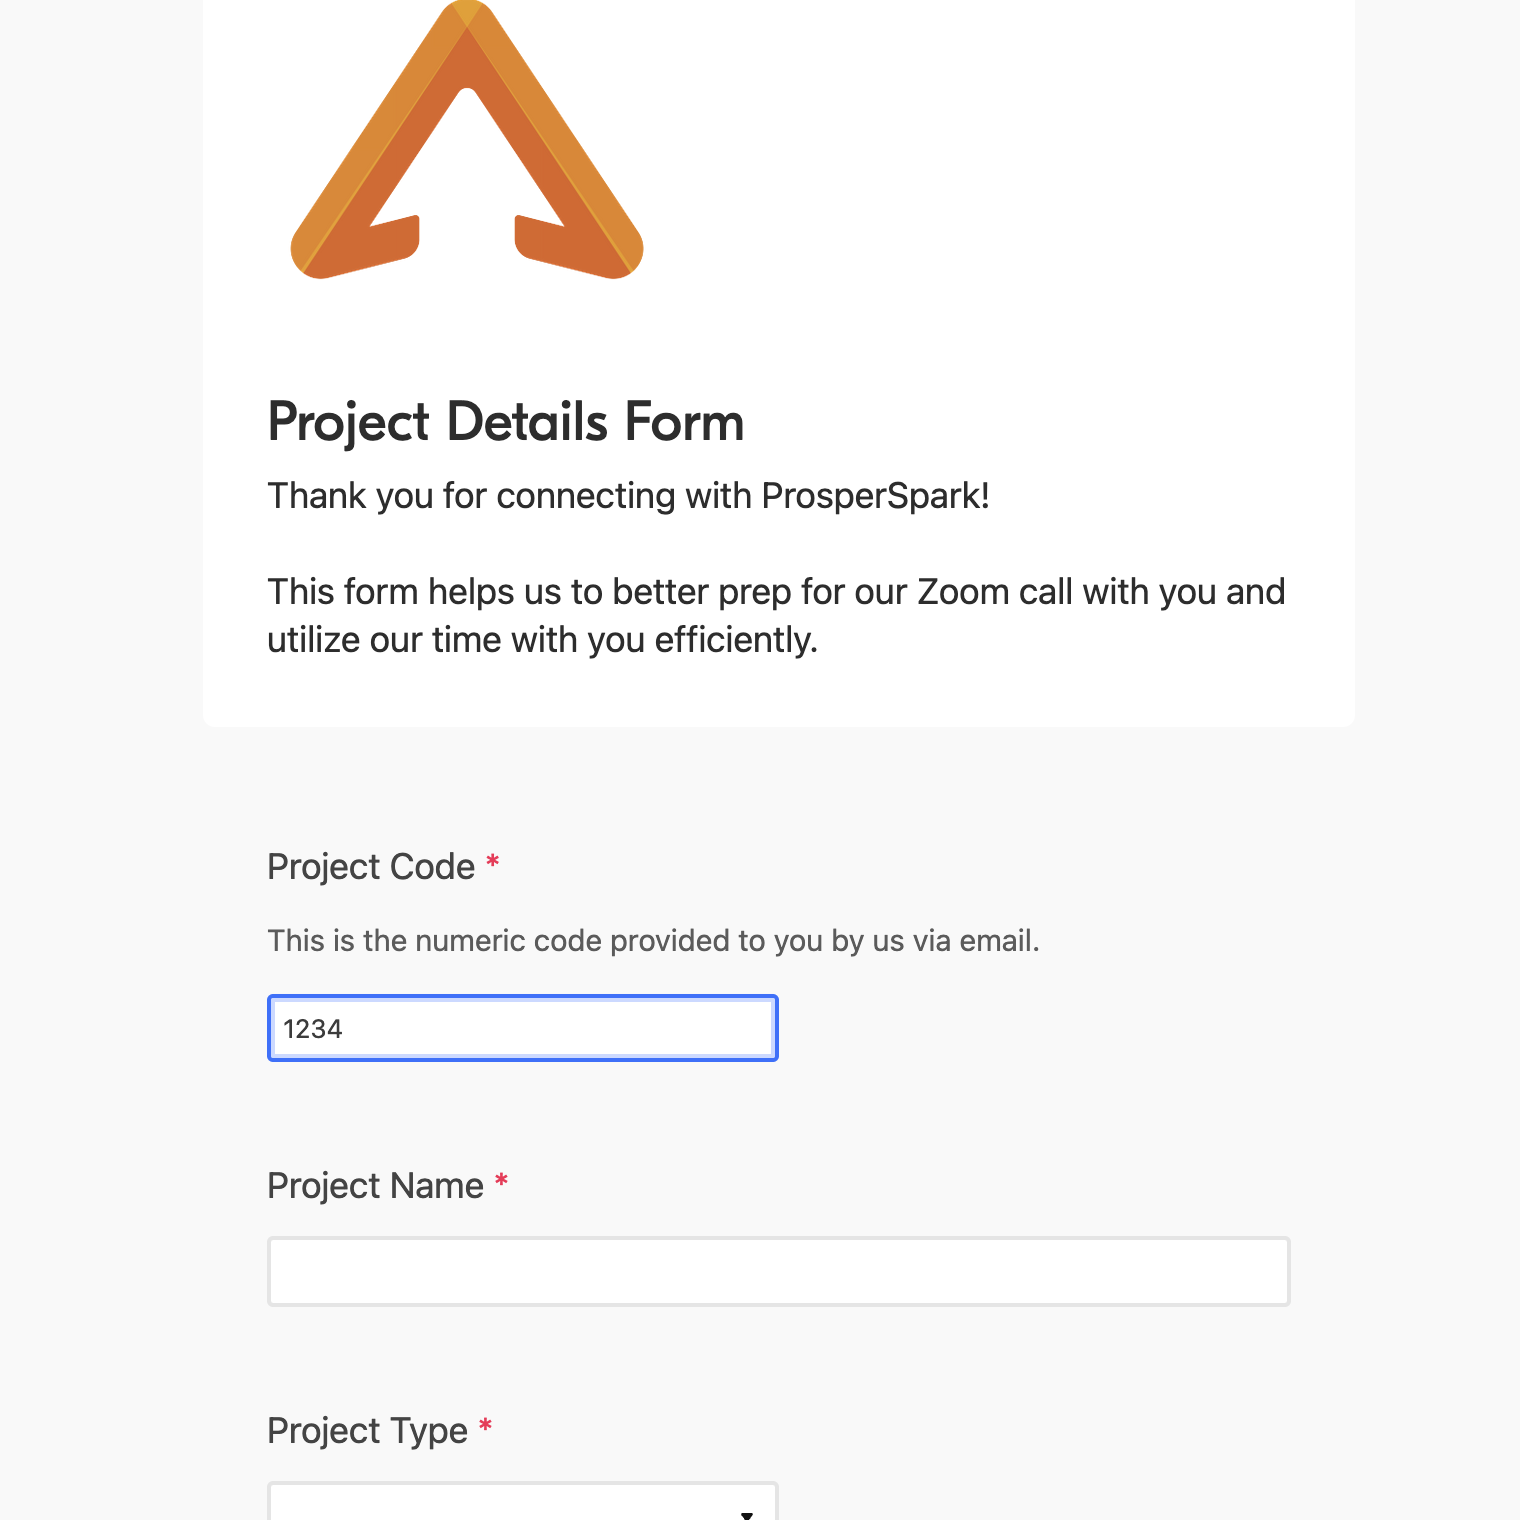1520x1520 pixels.
Task: Click the word "ProsperSpark!" in the greeting
Action: pos(876,496)
